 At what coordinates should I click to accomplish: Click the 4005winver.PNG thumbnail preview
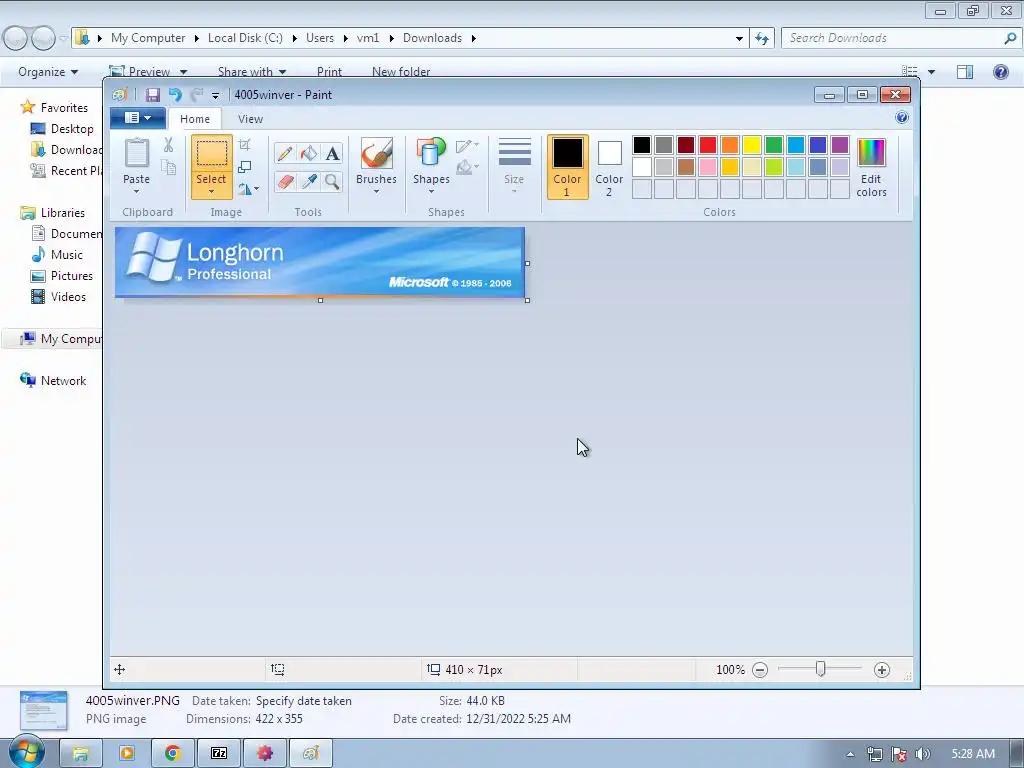click(x=44, y=710)
